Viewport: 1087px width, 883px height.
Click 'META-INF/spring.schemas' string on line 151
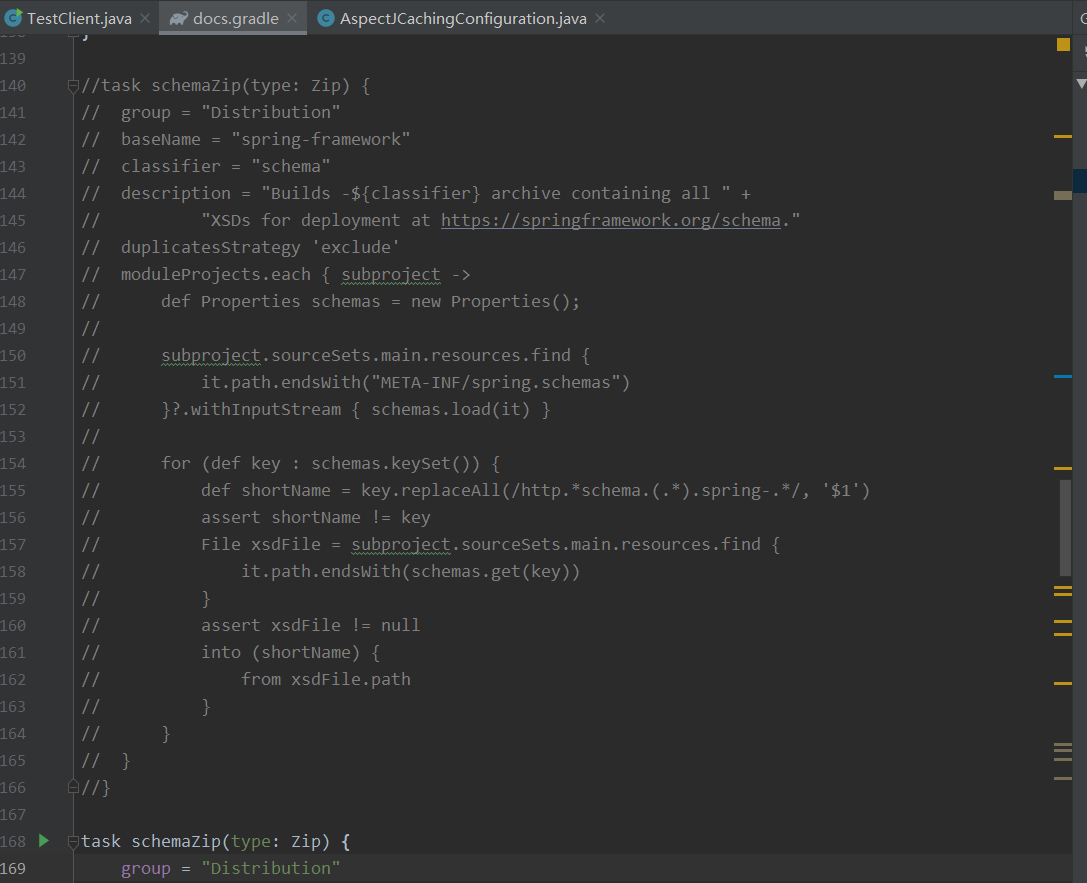495,383
